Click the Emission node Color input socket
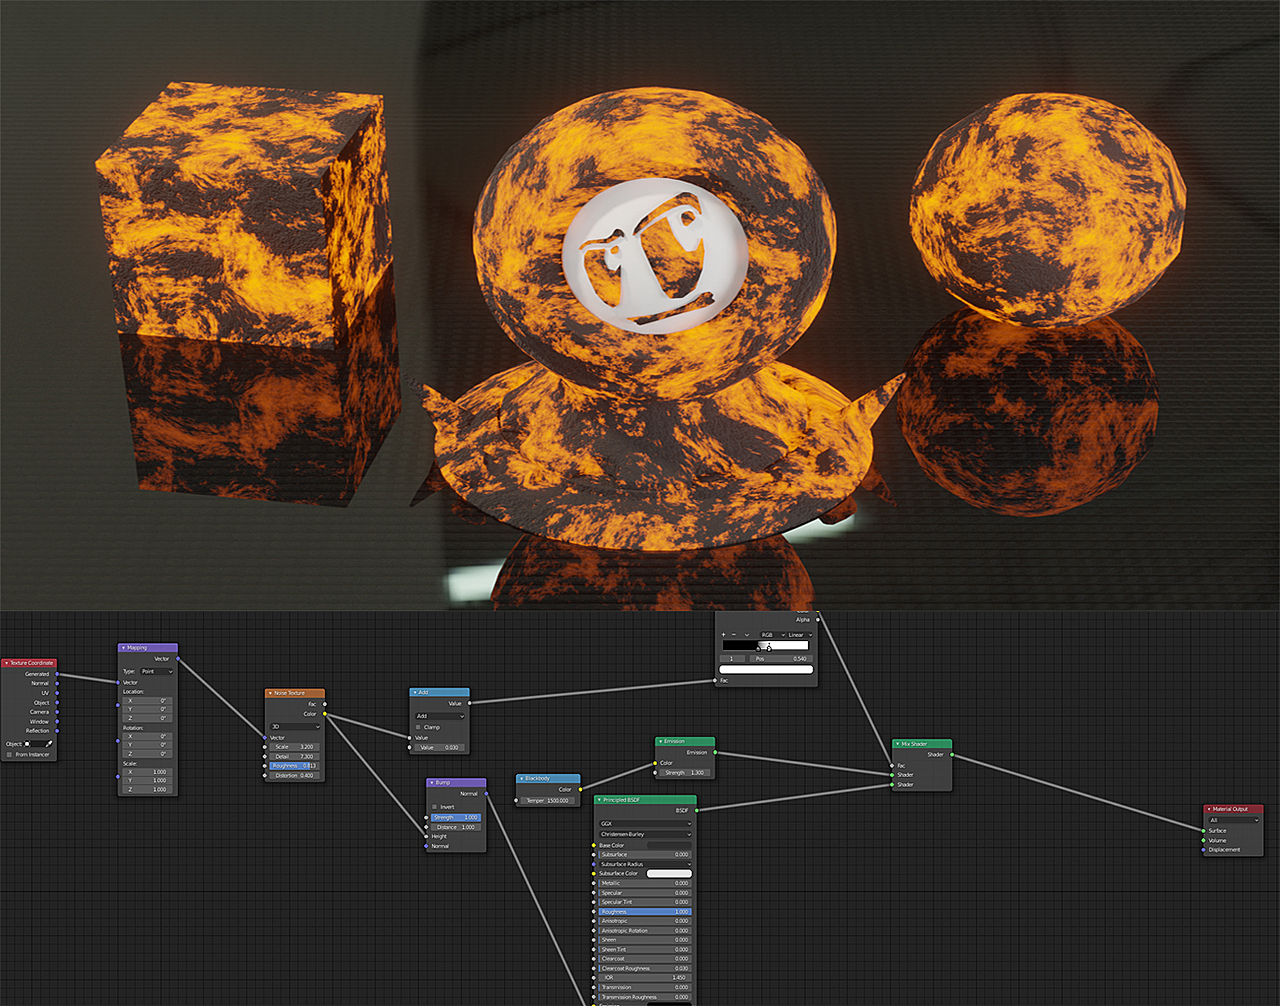The height and width of the screenshot is (1006, 1280). click(x=655, y=763)
